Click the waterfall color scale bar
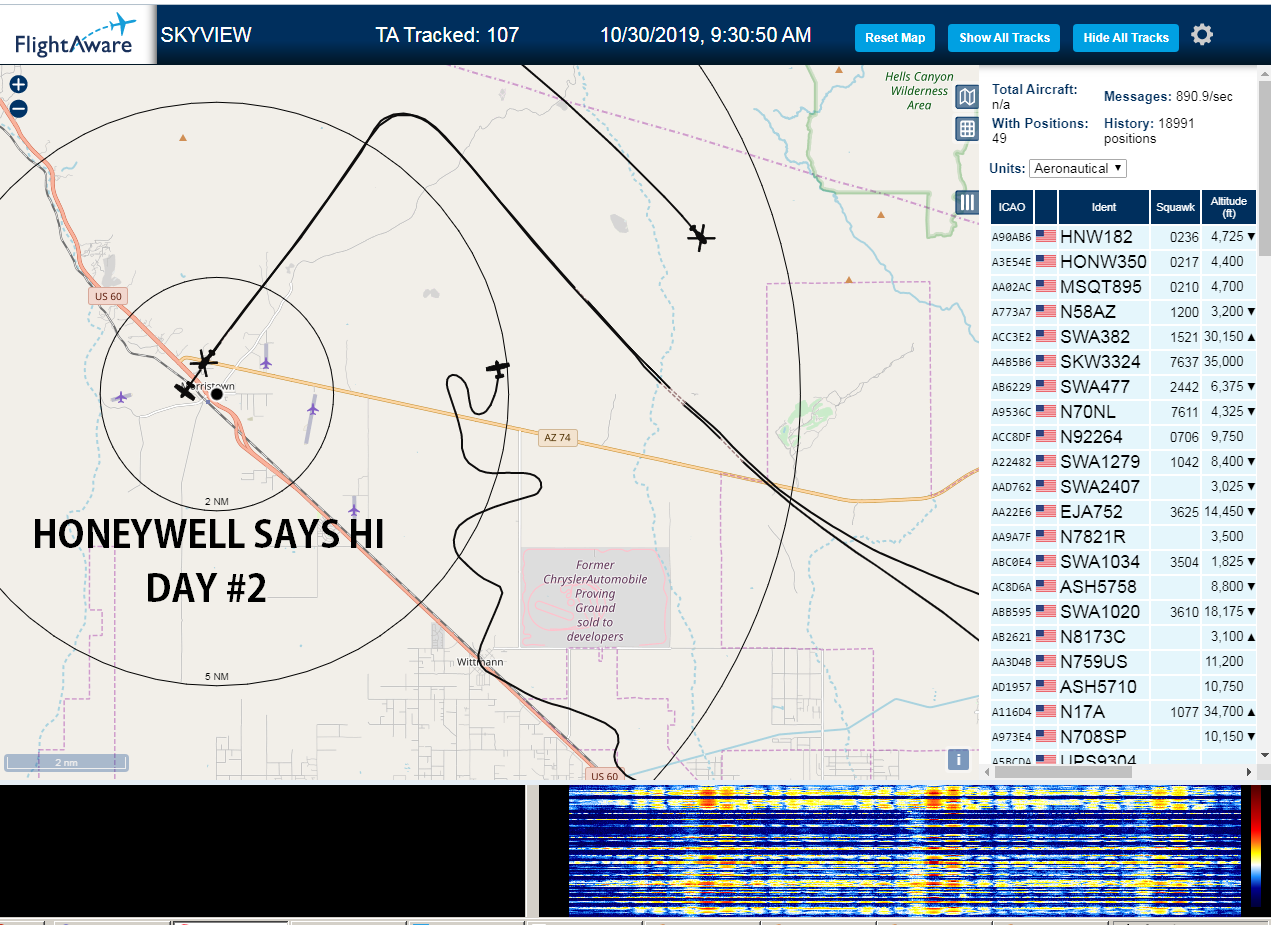Screen dimensions: 1271x925 (x=1256, y=847)
